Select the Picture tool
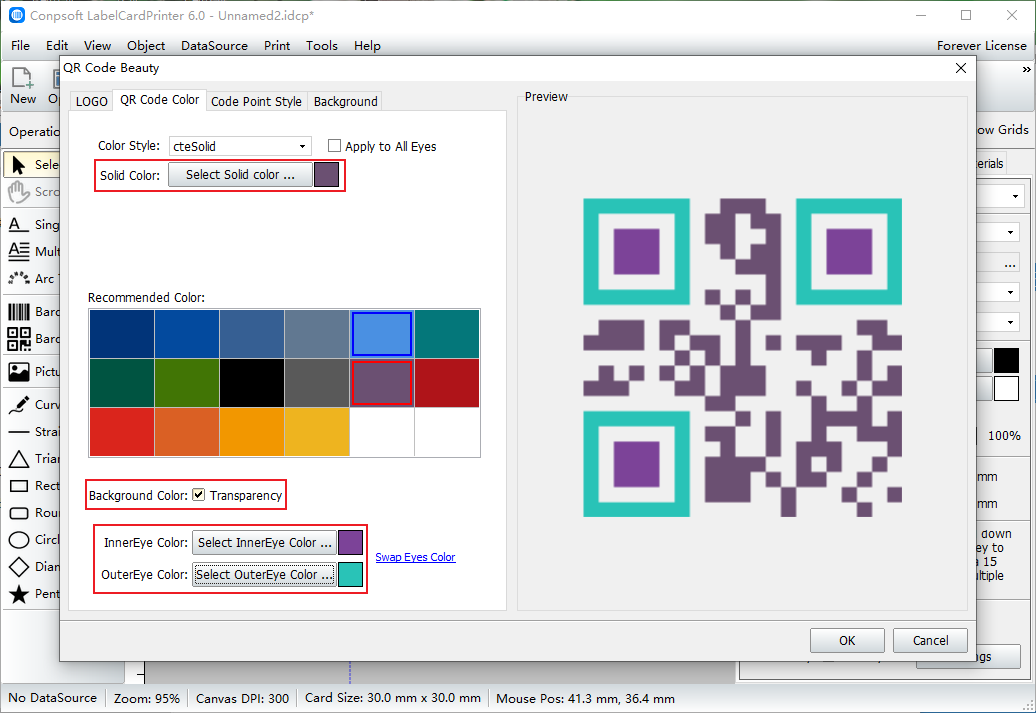 [x=32, y=371]
